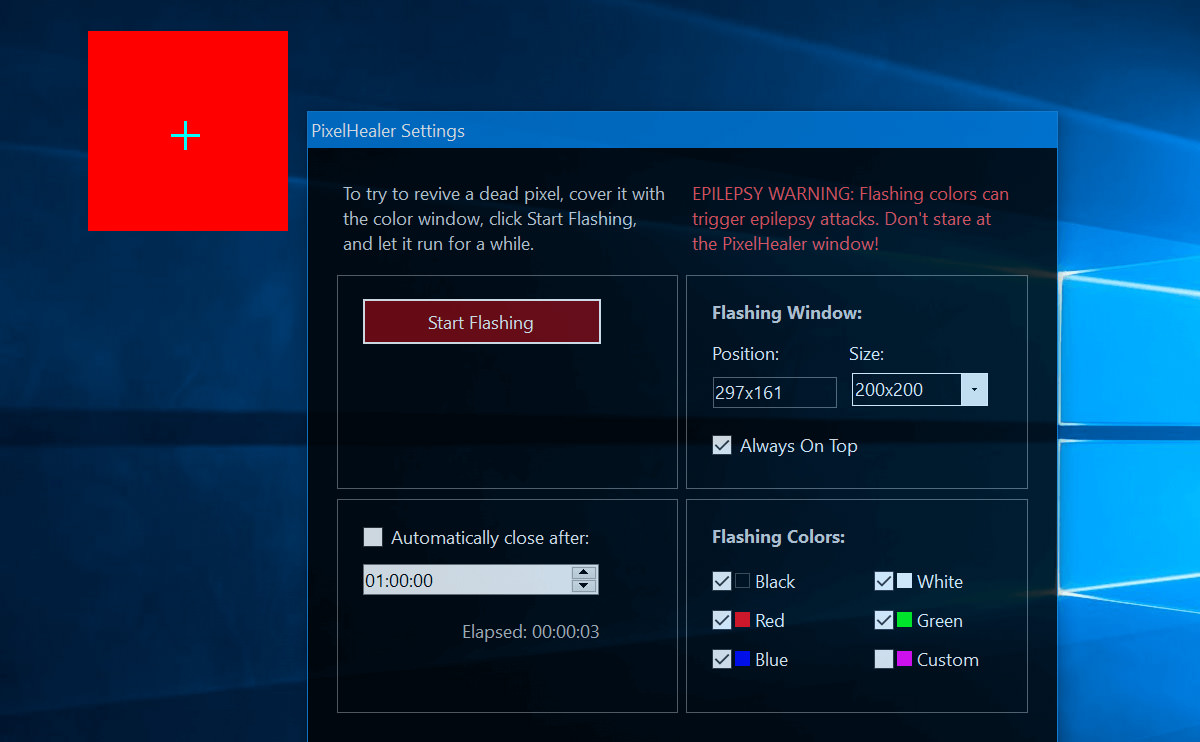Viewport: 1200px width, 742px height.
Task: Click the Size: label
Action: tap(867, 354)
